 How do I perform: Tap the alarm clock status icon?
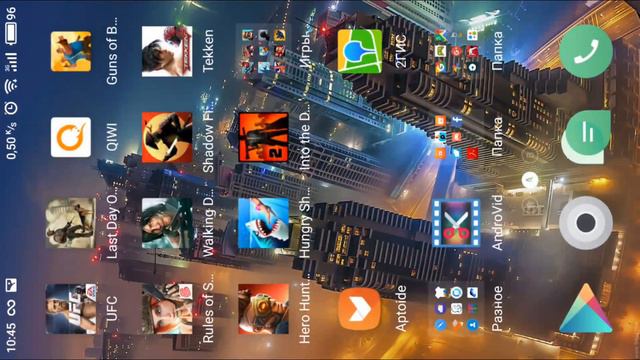[11, 108]
